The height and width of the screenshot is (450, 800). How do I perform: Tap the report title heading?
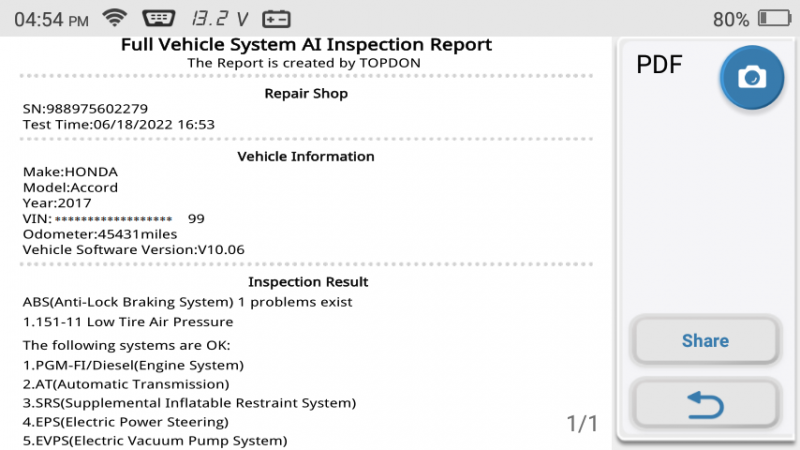[x=306, y=44]
